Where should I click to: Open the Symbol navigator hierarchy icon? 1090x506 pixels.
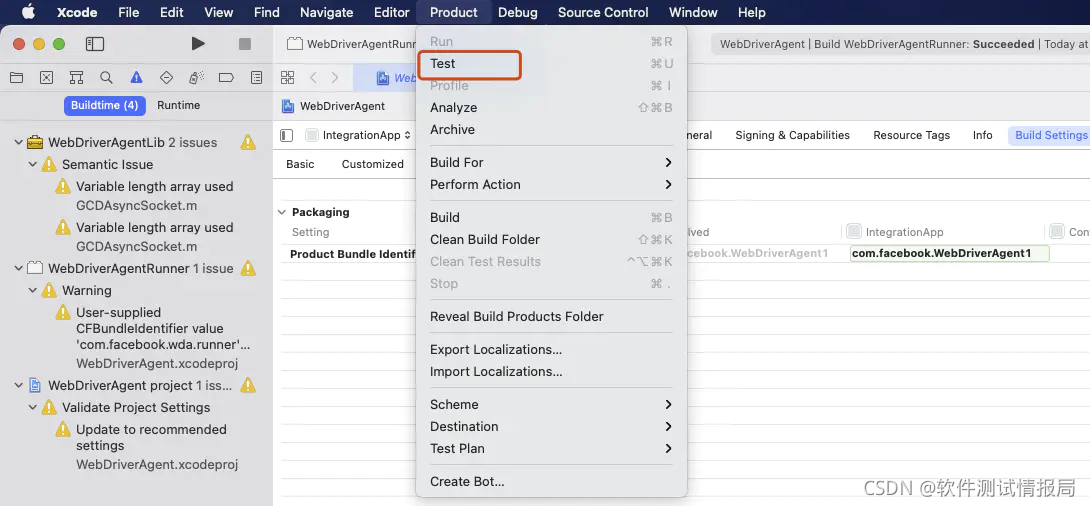pyautogui.click(x=76, y=77)
